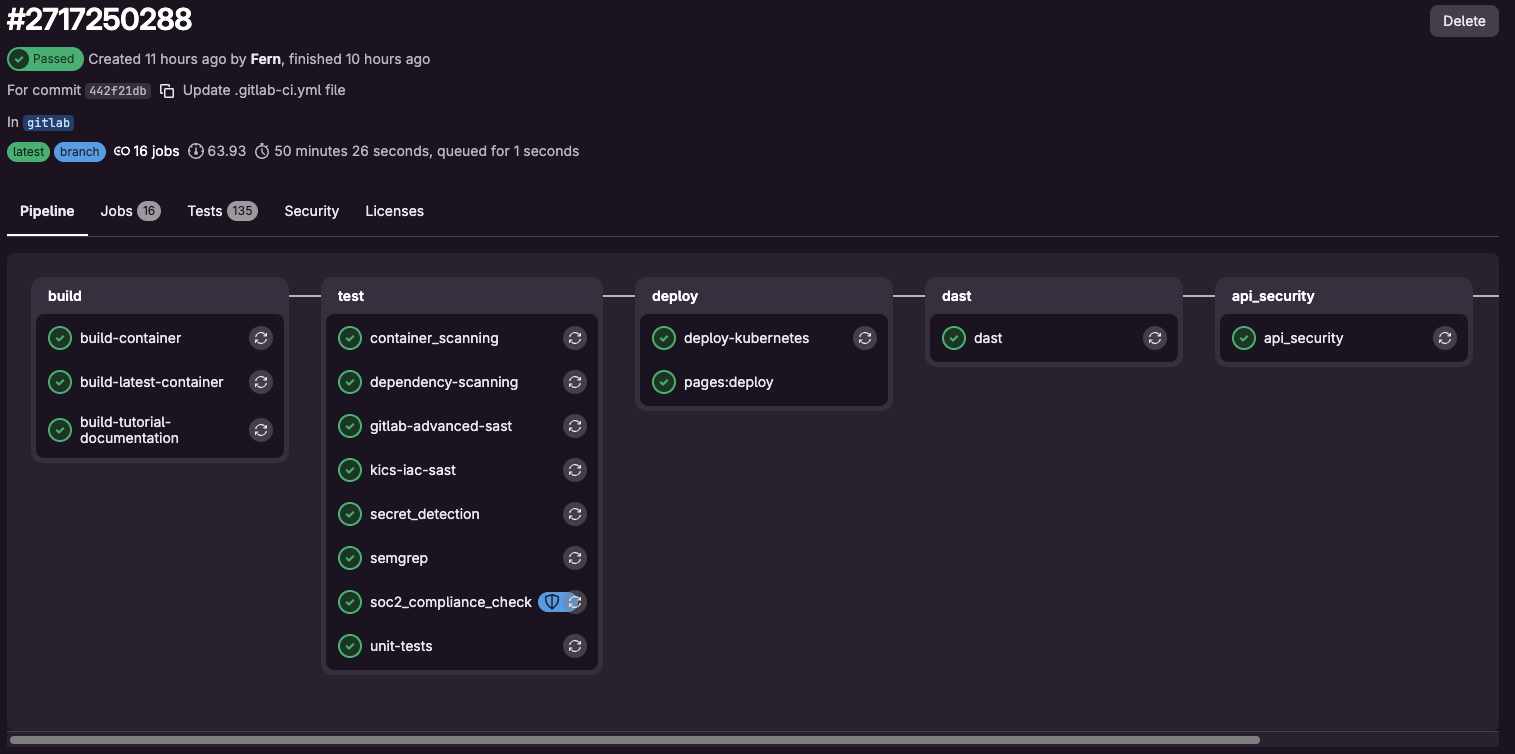This screenshot has height=754, width=1515.
Task: Click the horizontal pipeline graph scrollbar
Action: point(634,740)
